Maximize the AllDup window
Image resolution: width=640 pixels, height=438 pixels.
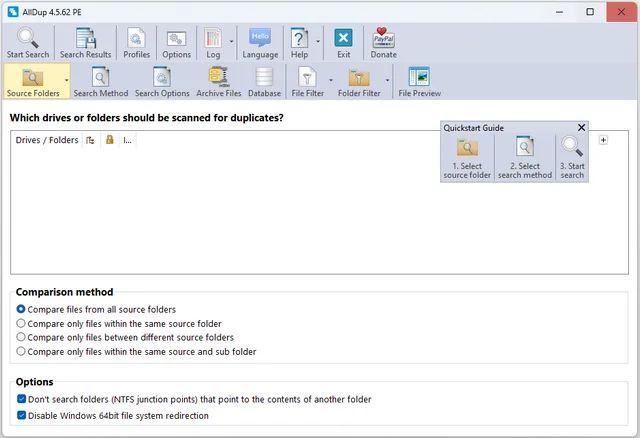point(590,12)
